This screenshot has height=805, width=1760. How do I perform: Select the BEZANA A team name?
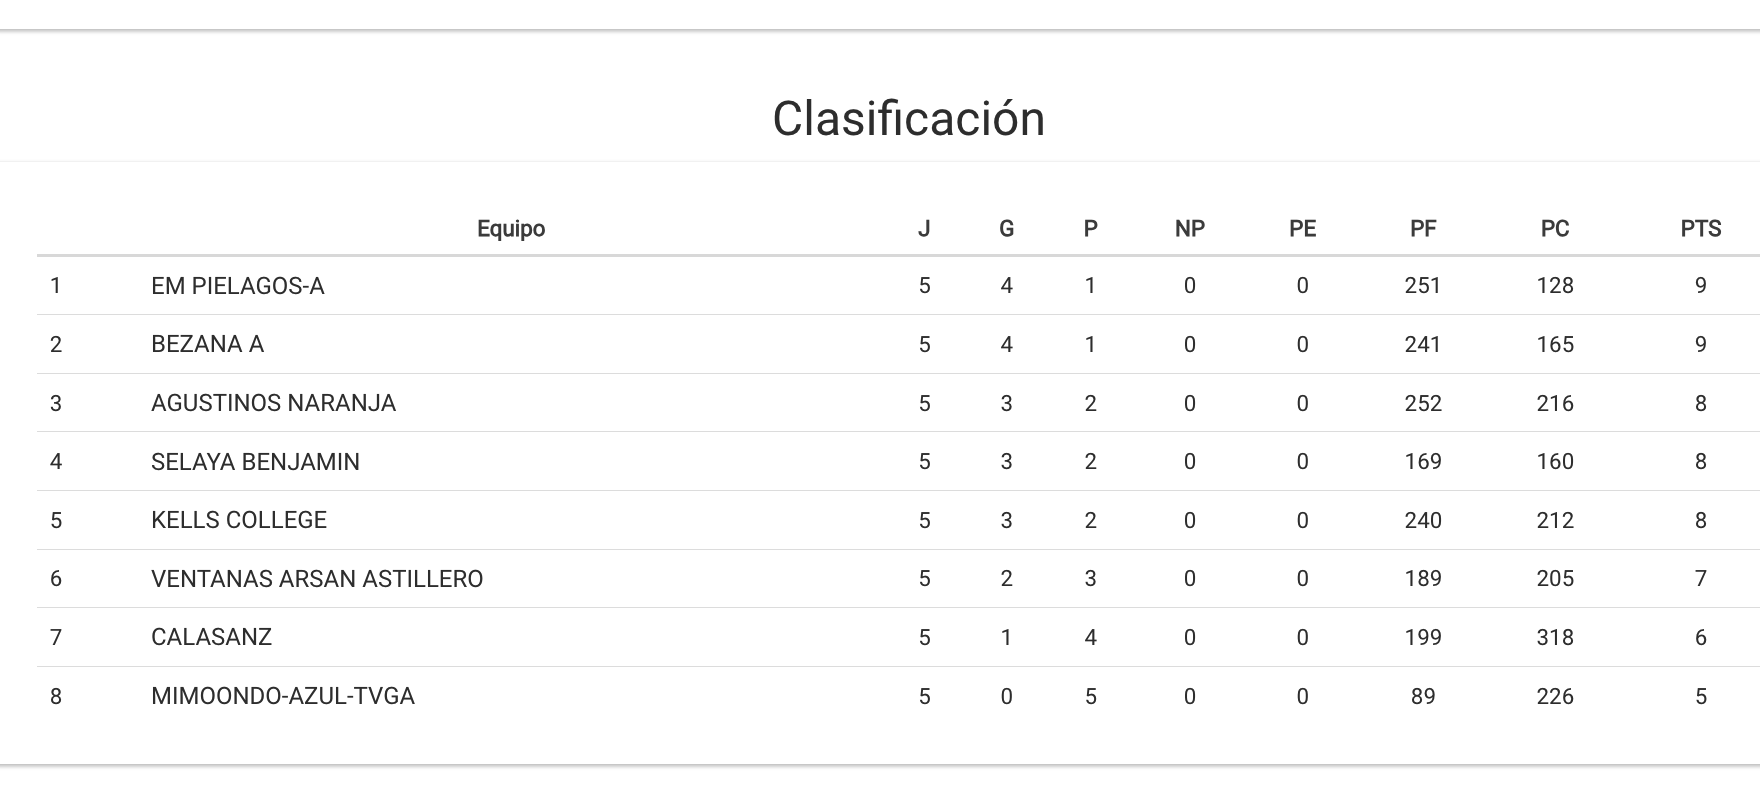207,345
